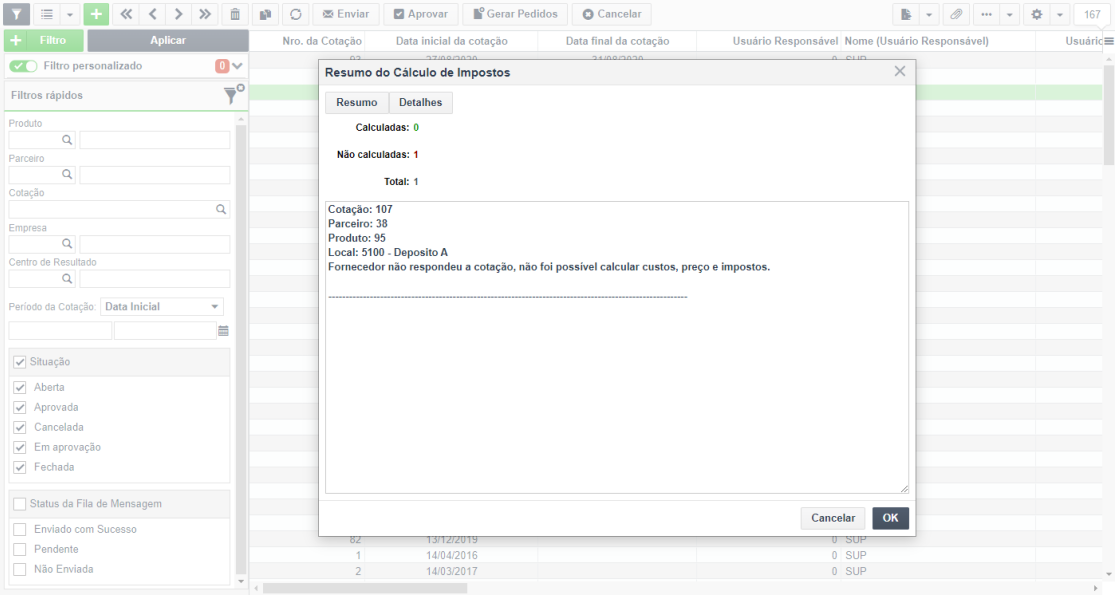The width and height of the screenshot is (1115, 596).
Task: Click the OK button in dialog
Action: point(890,518)
